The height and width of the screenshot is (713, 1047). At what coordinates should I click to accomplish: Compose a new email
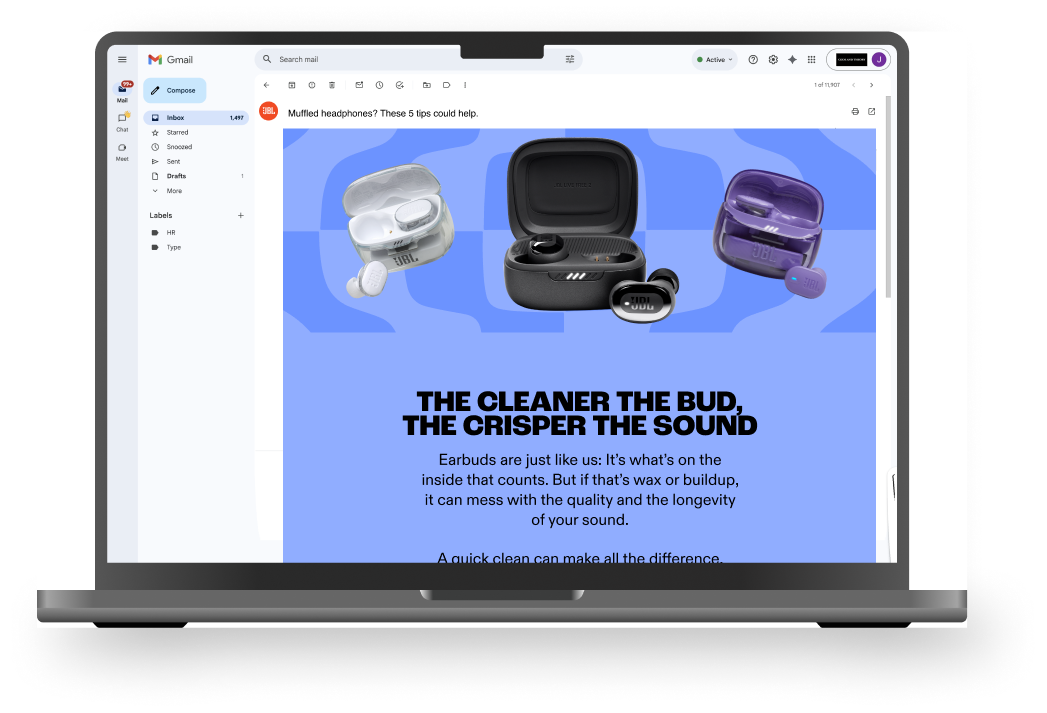click(x=174, y=90)
